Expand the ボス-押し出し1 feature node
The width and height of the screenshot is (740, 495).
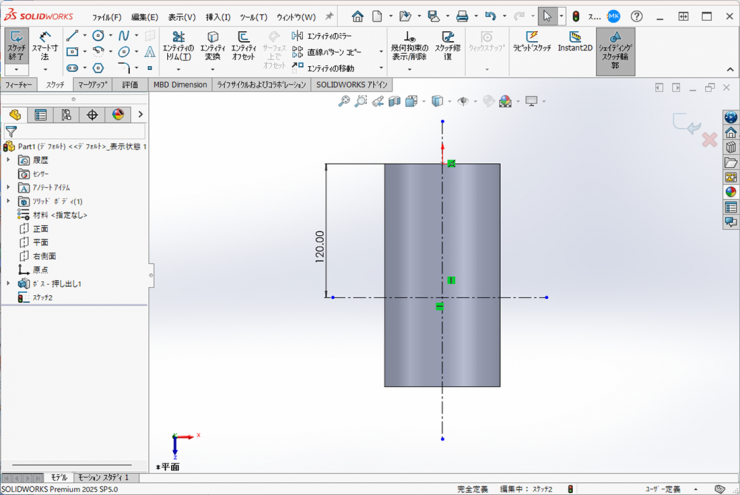point(9,284)
